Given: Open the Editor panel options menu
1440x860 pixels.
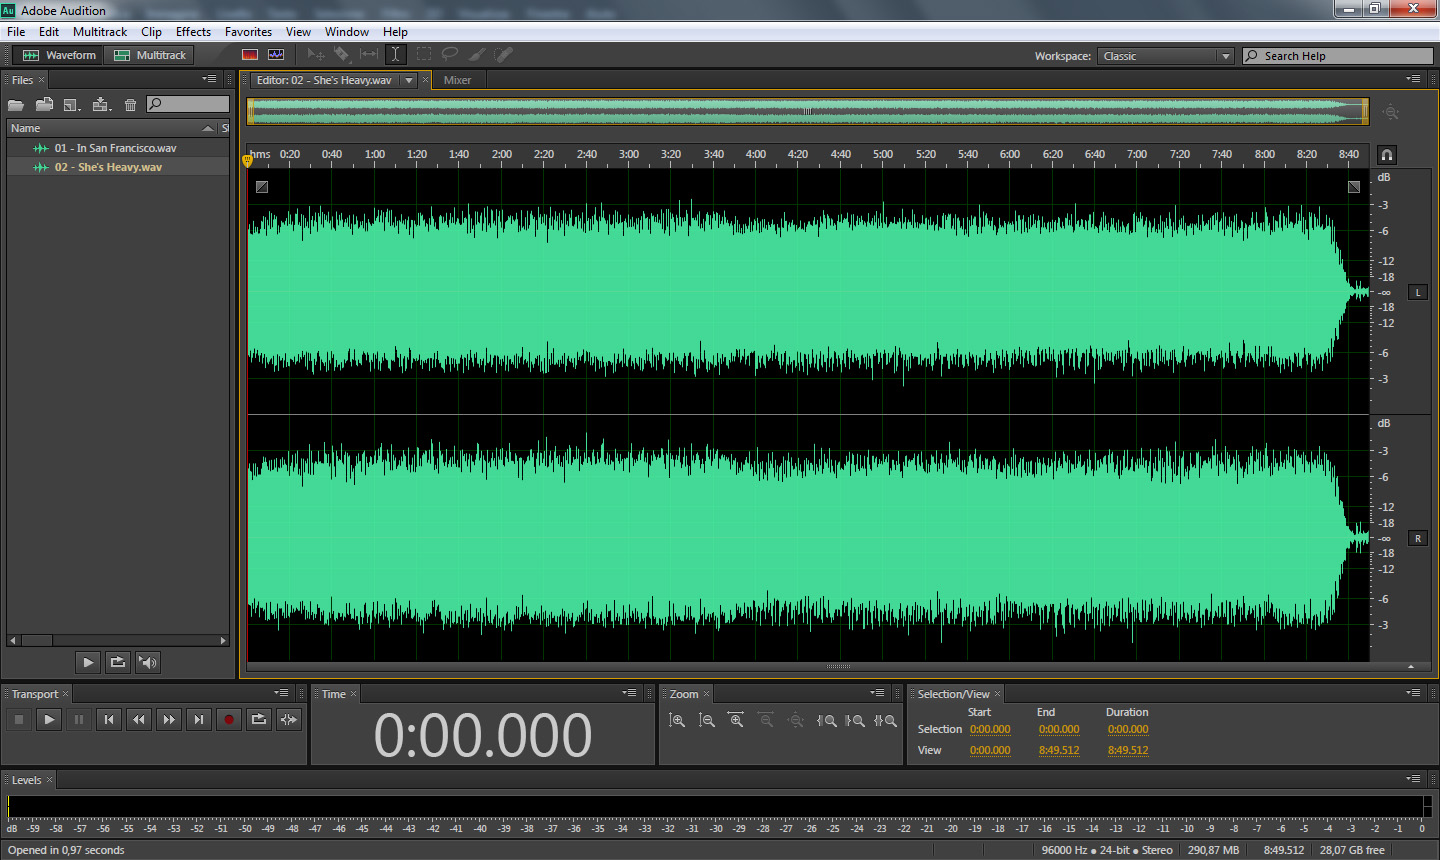Looking at the screenshot, I should click(x=1413, y=79).
